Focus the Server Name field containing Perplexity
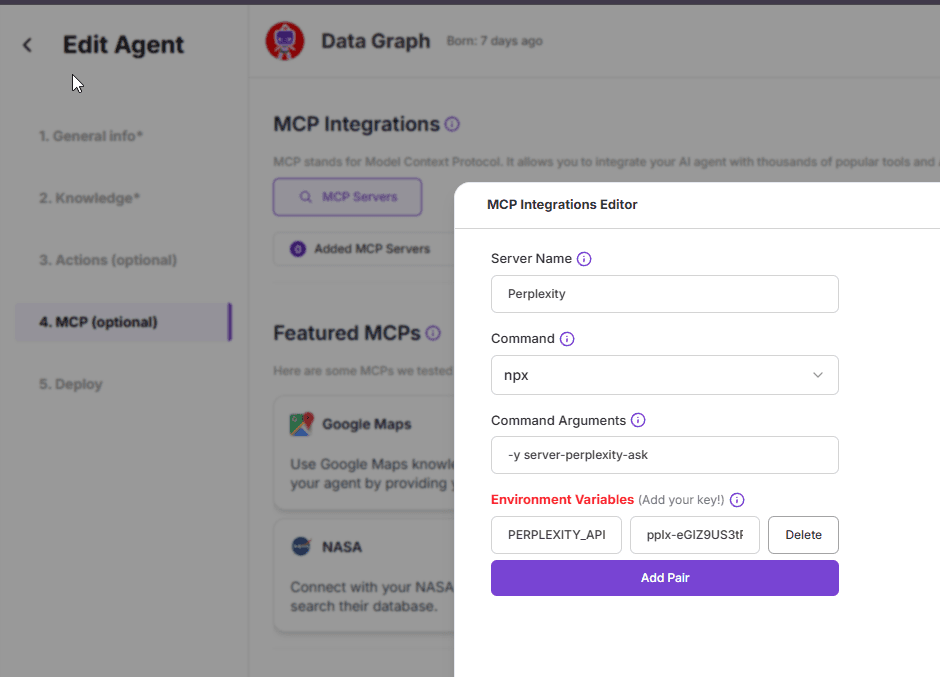 click(x=664, y=294)
